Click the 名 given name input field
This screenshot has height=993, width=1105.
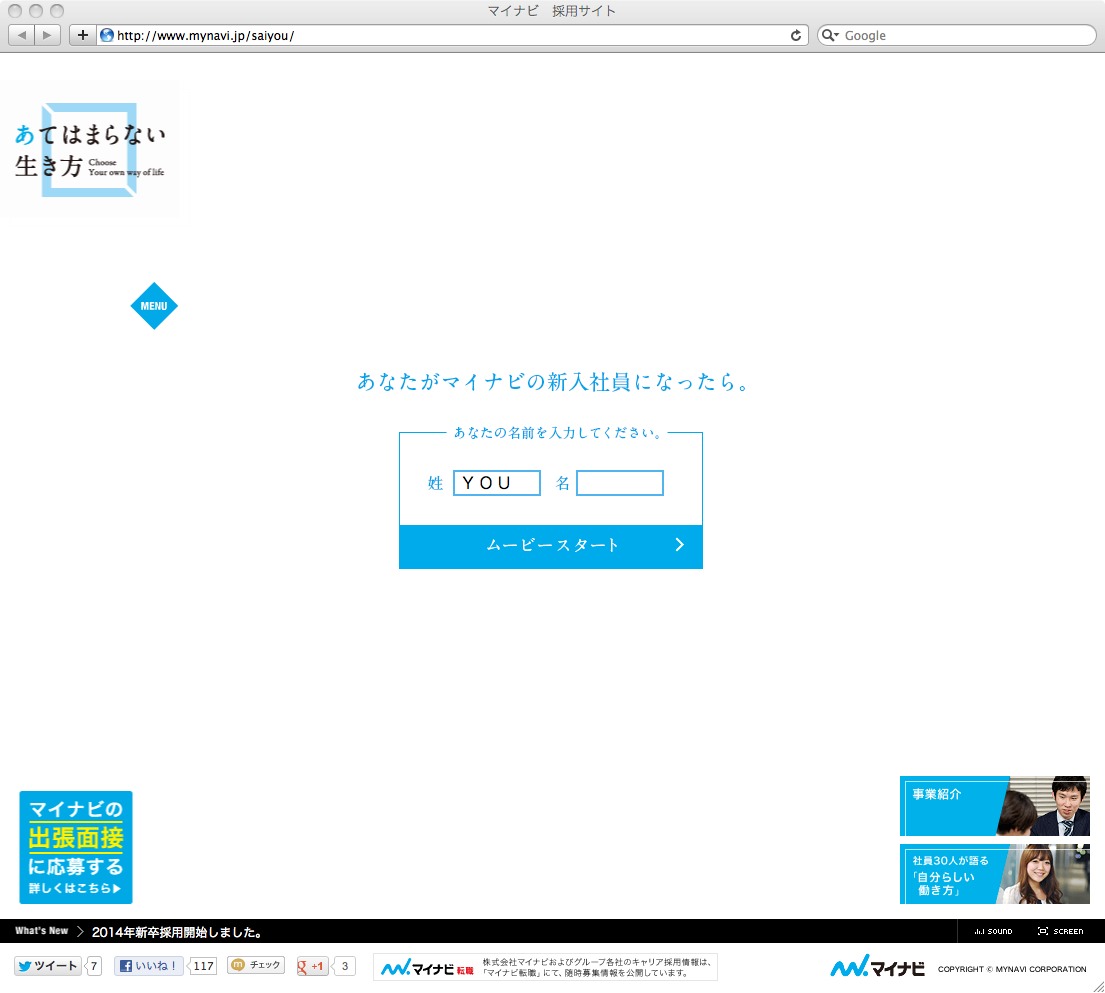tap(620, 483)
